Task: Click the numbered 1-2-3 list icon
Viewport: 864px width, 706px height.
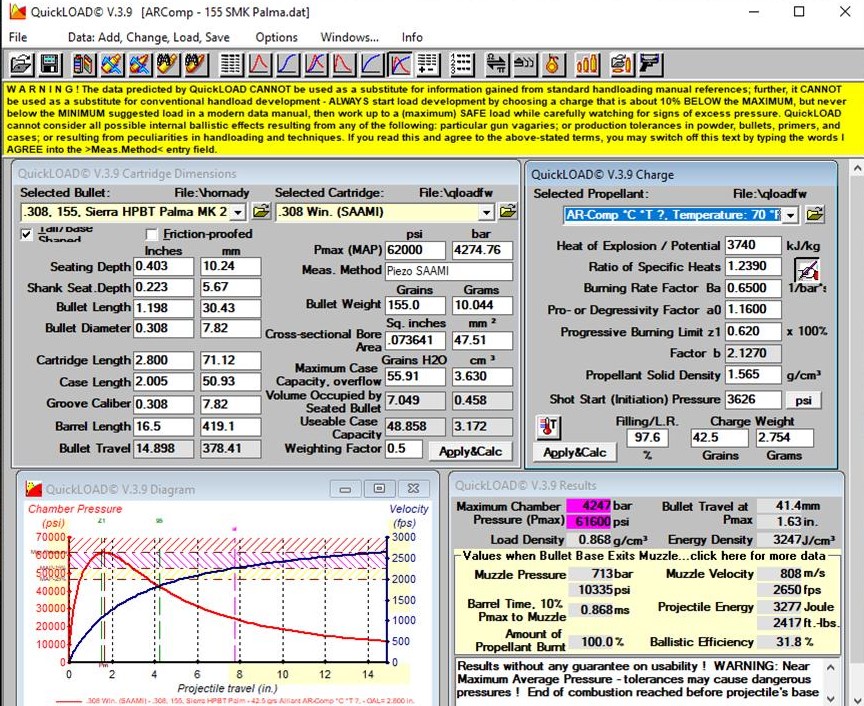Action: coord(461,64)
